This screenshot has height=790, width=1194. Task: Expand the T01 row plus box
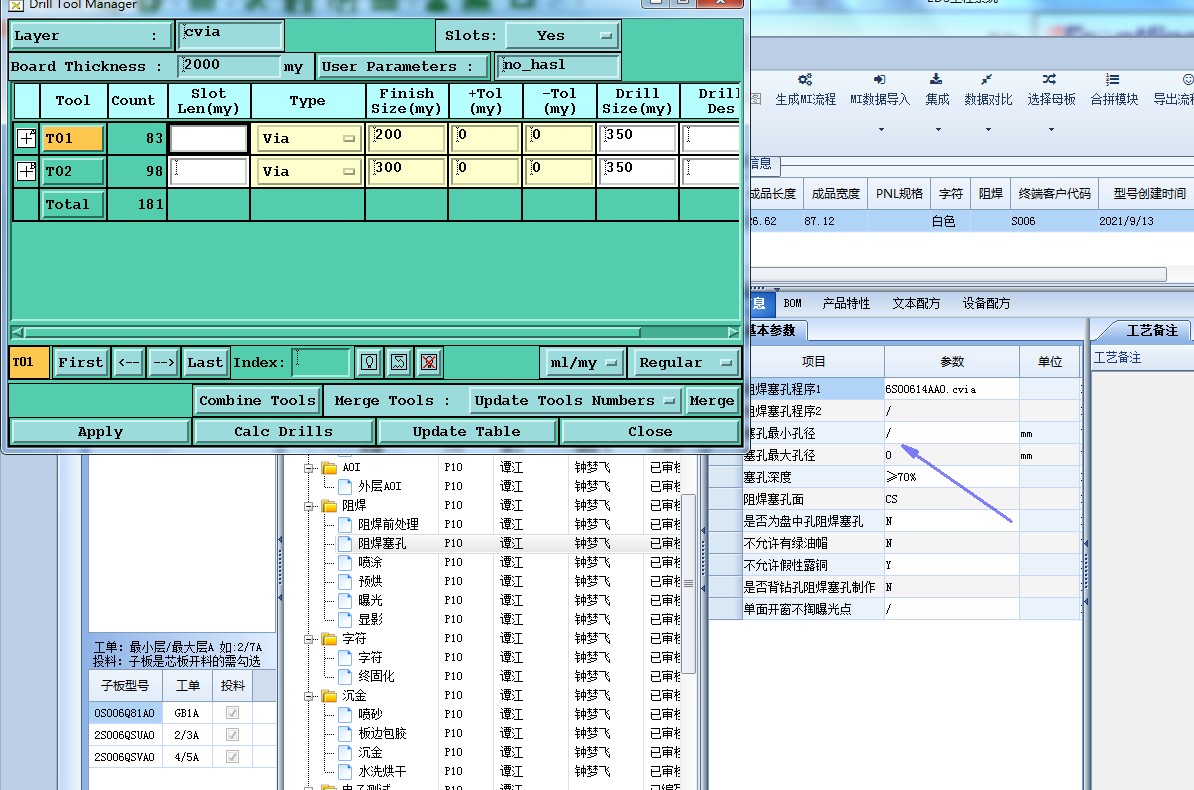pos(27,138)
